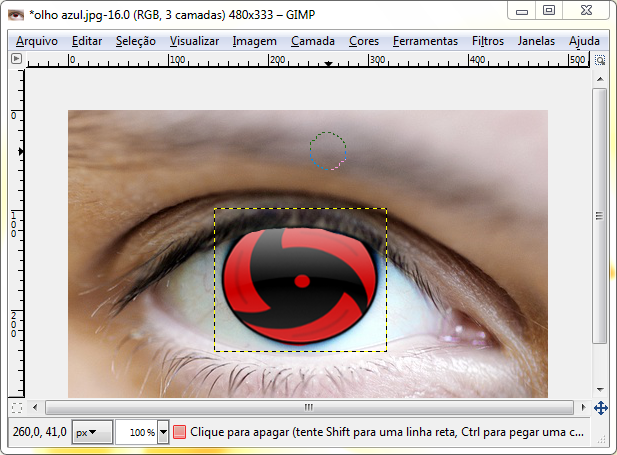Click the image menu arrow button by ruler

[16, 59]
